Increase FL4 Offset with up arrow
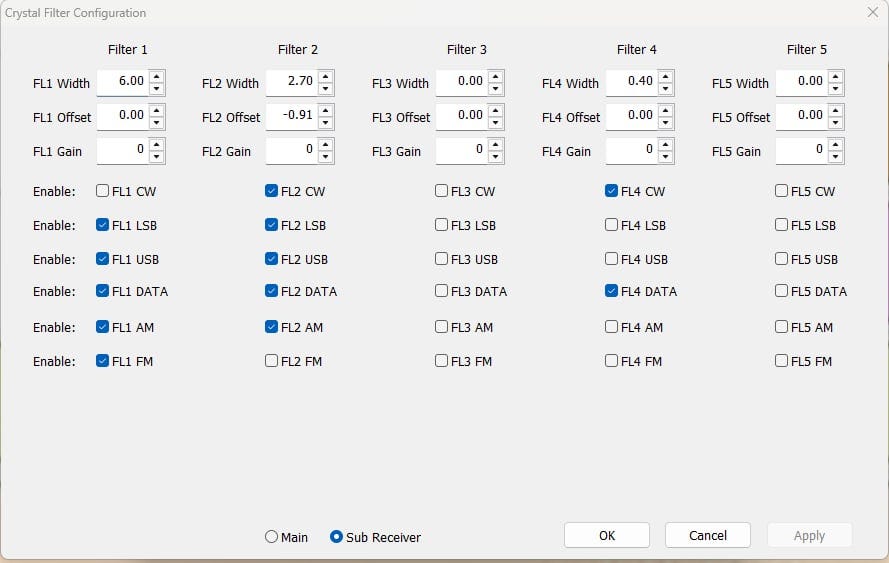889x563 pixels. 666,111
